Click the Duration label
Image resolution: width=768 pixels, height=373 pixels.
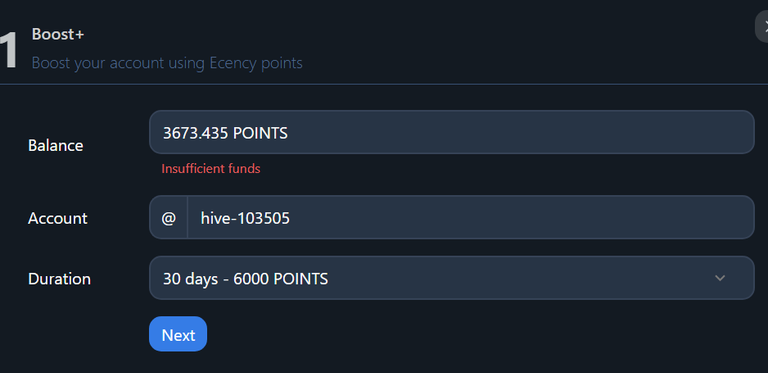click(59, 279)
